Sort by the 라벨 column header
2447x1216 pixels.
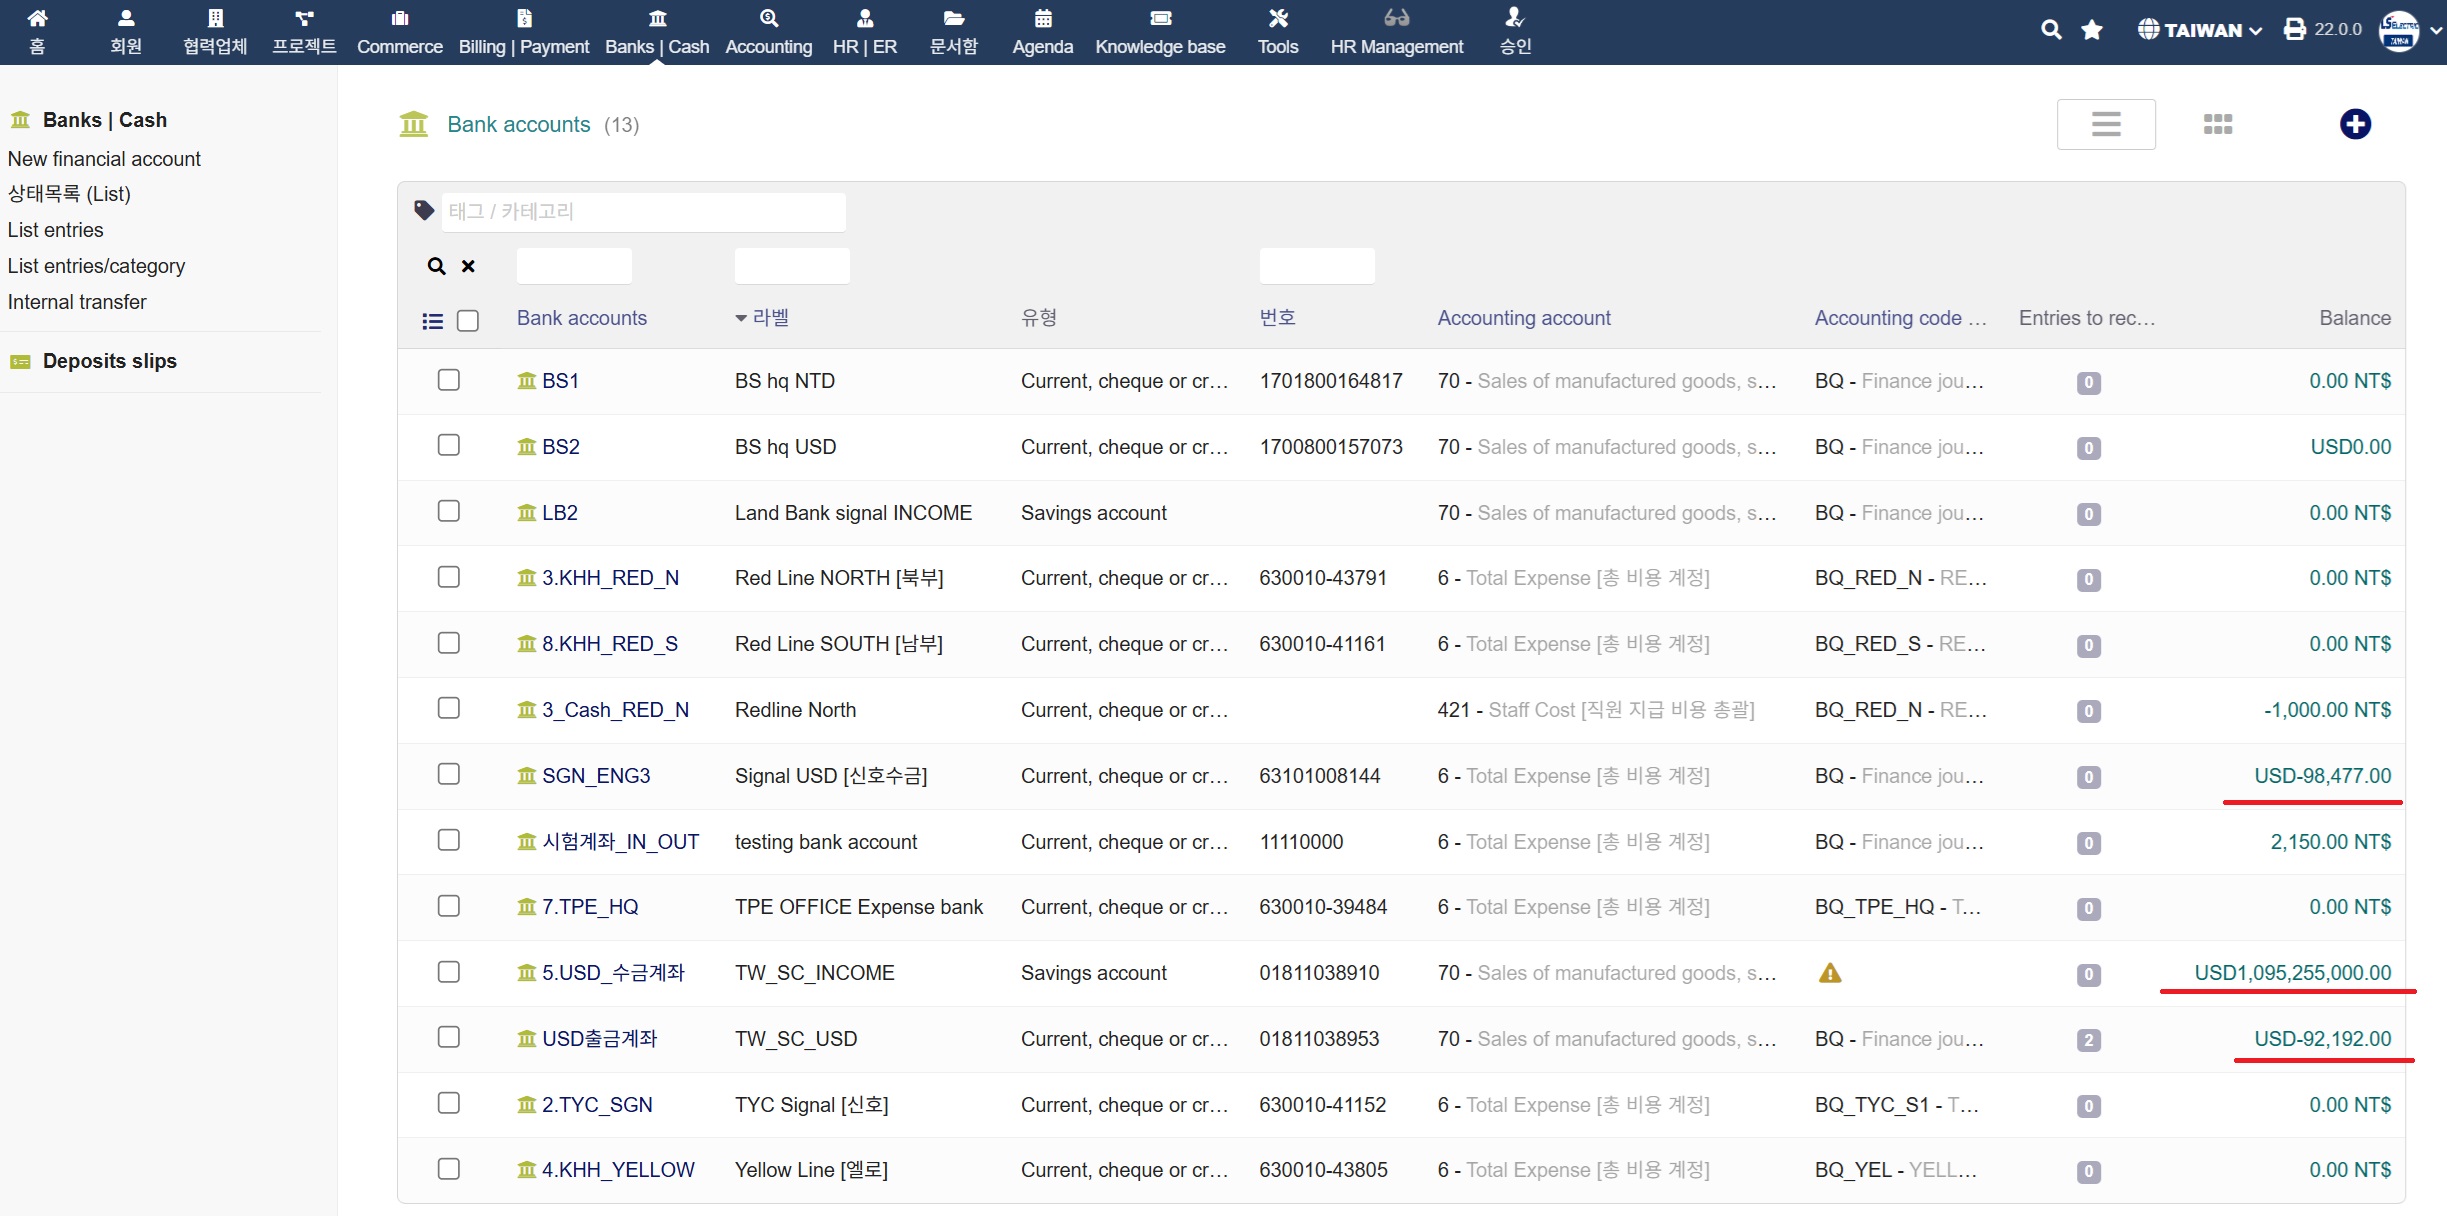click(769, 318)
